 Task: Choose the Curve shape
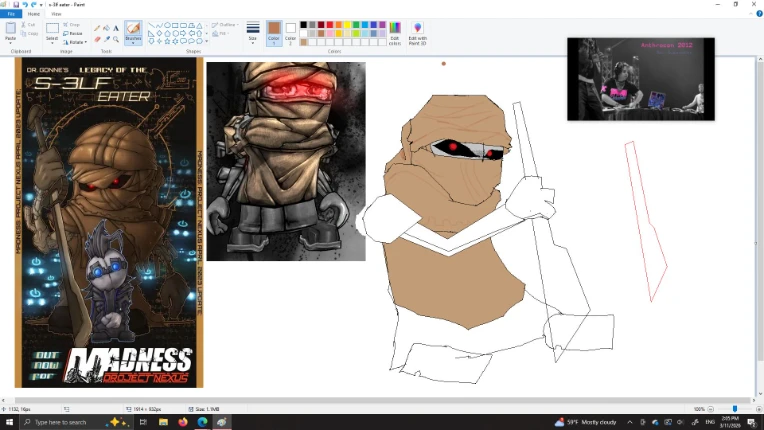coord(159,25)
